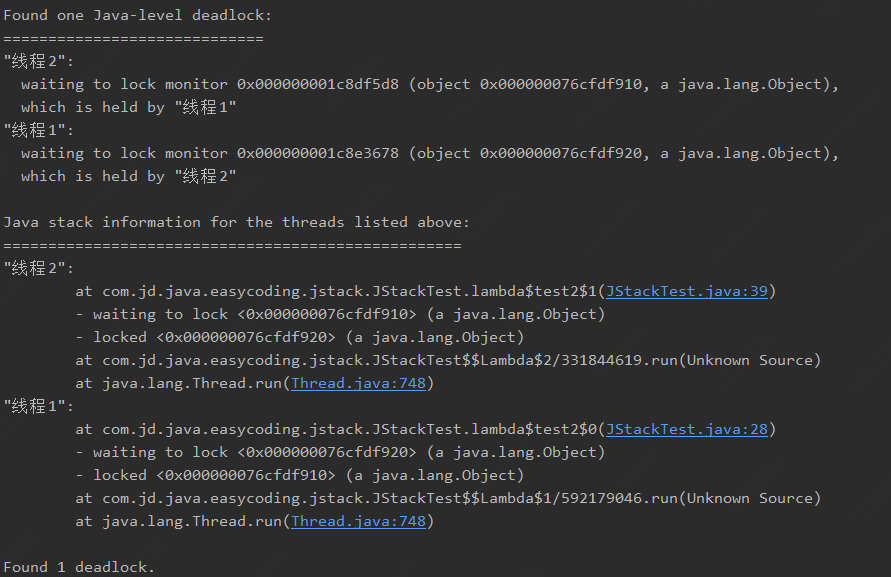
Task: Follow Thread.java:748 link below Lambda$2/331844619 line
Action: click(359, 383)
